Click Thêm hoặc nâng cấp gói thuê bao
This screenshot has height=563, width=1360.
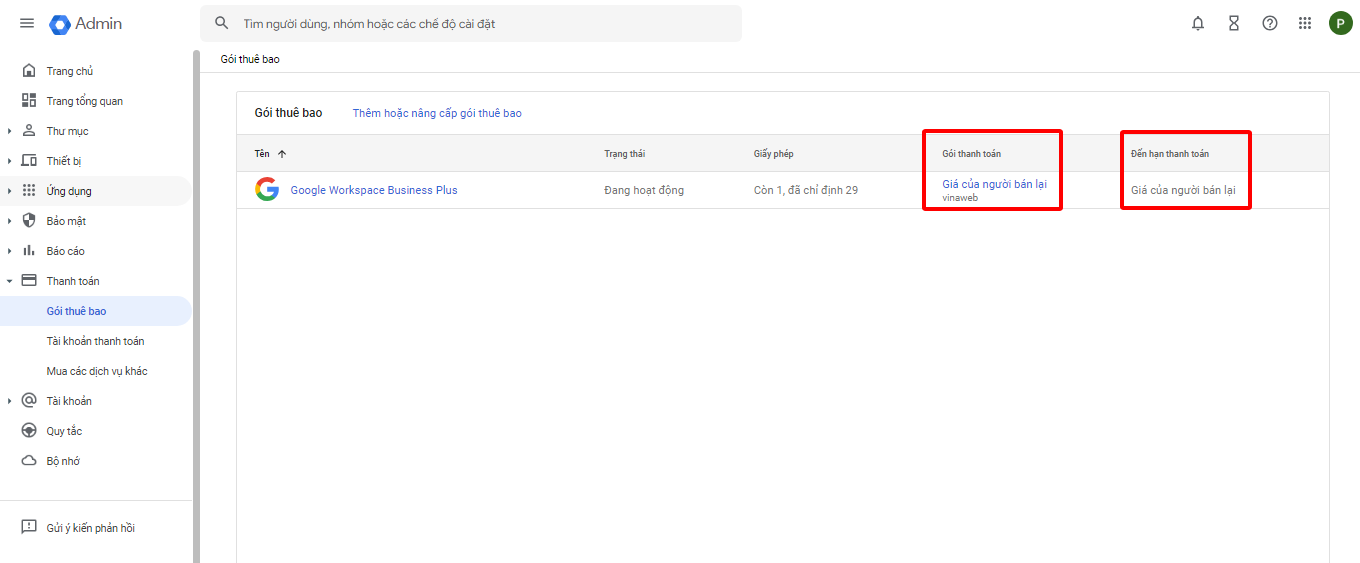437,113
